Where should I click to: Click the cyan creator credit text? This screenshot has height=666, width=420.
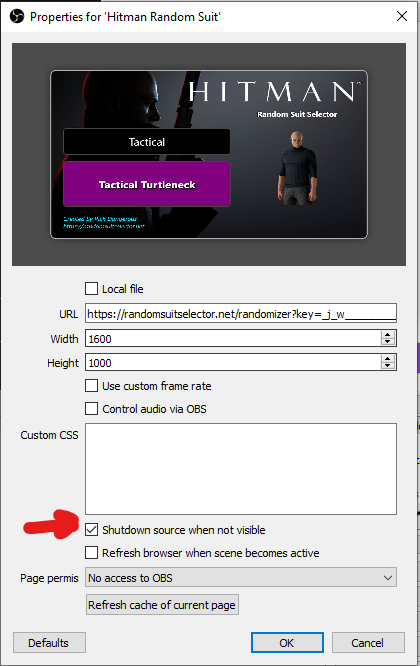tap(104, 223)
